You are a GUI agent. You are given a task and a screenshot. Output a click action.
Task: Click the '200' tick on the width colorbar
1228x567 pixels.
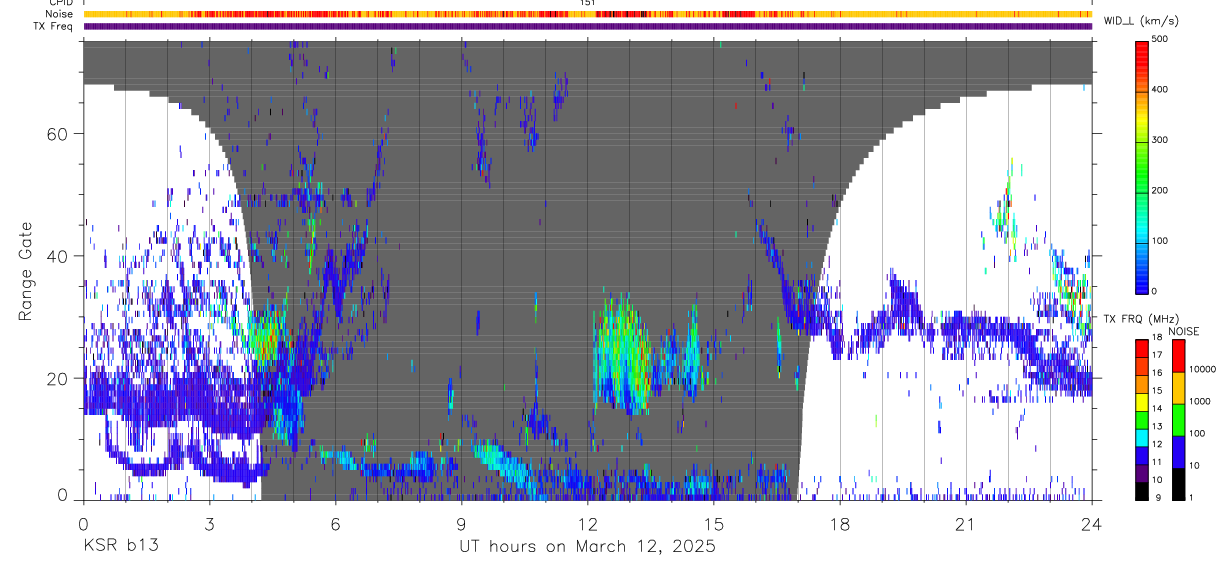coord(1162,190)
